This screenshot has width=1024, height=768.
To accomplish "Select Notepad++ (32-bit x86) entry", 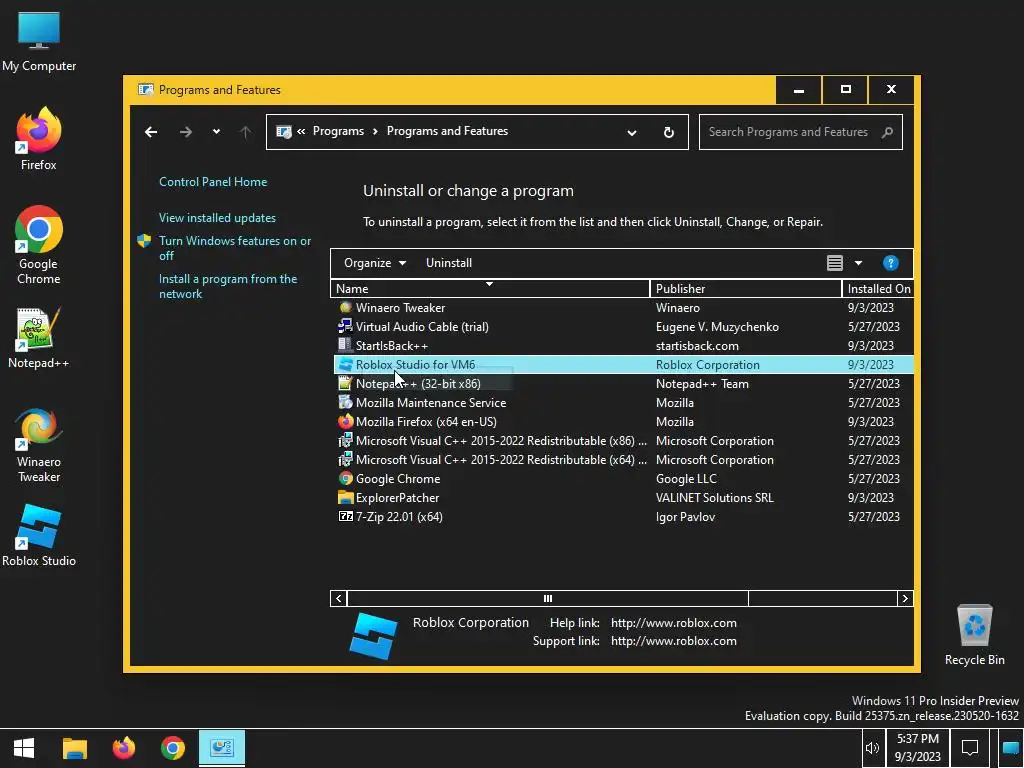I will [x=623, y=383].
